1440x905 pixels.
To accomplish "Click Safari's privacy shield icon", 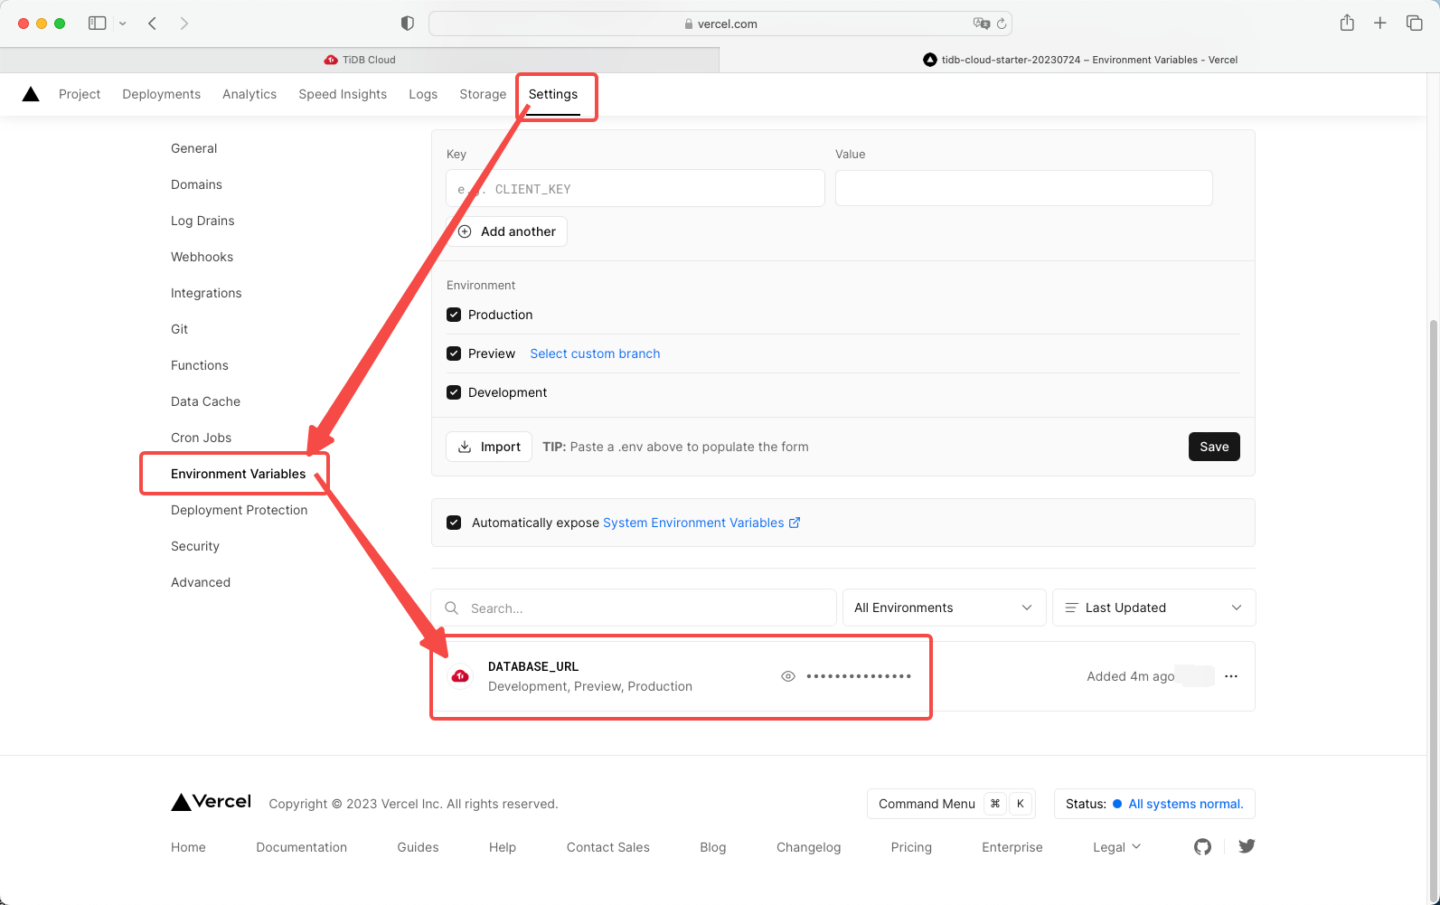I will point(406,22).
